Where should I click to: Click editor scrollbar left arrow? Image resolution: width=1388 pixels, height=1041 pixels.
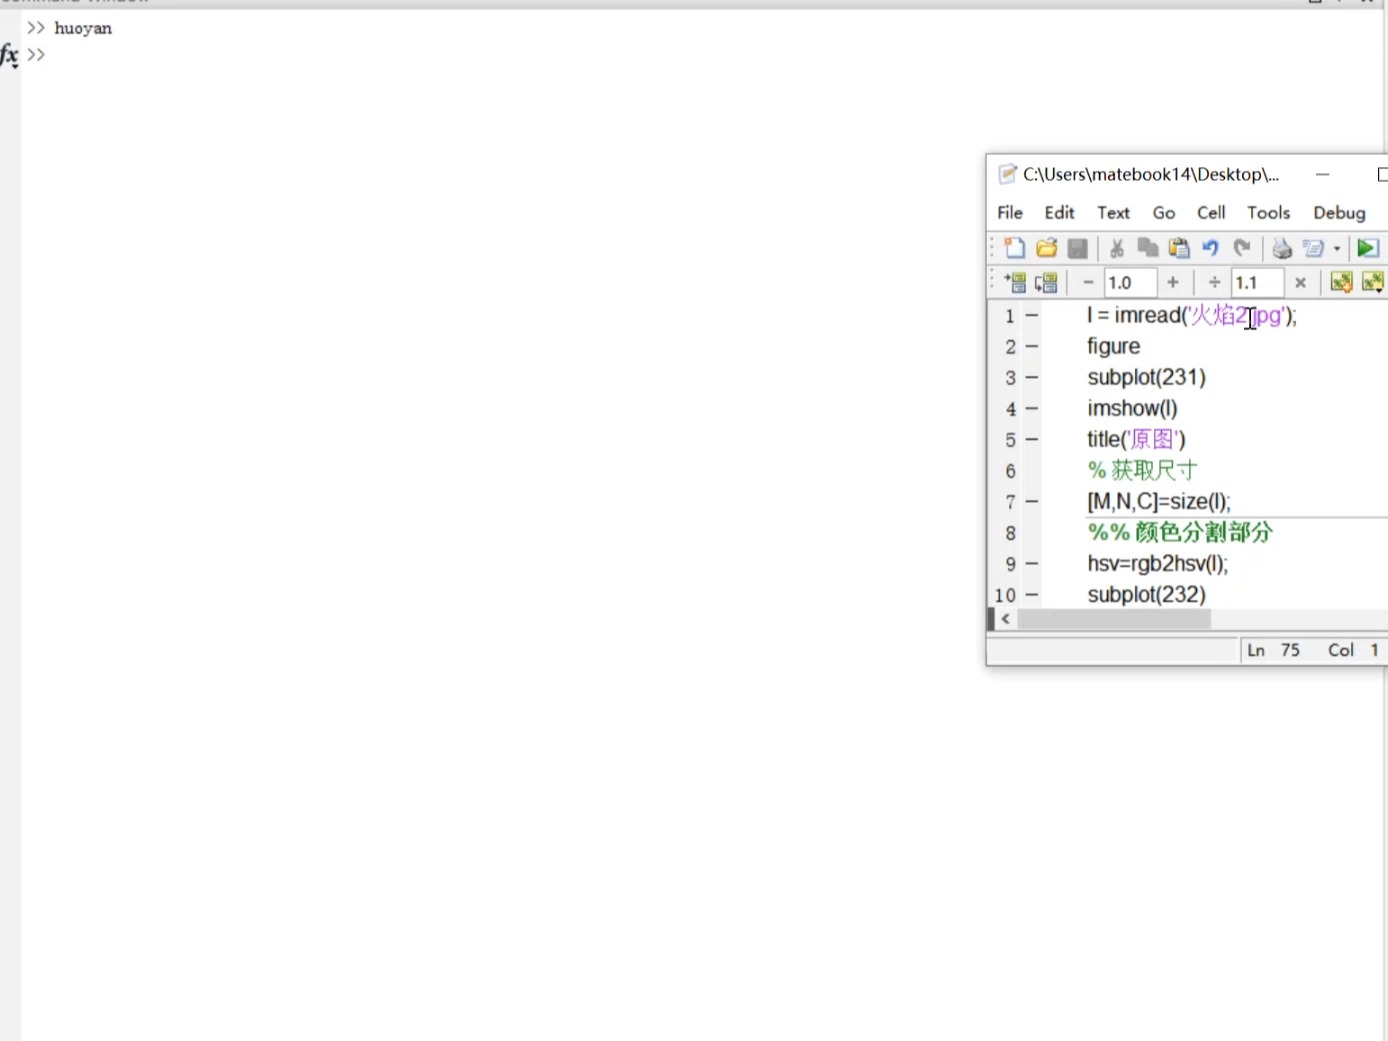tap(1005, 620)
